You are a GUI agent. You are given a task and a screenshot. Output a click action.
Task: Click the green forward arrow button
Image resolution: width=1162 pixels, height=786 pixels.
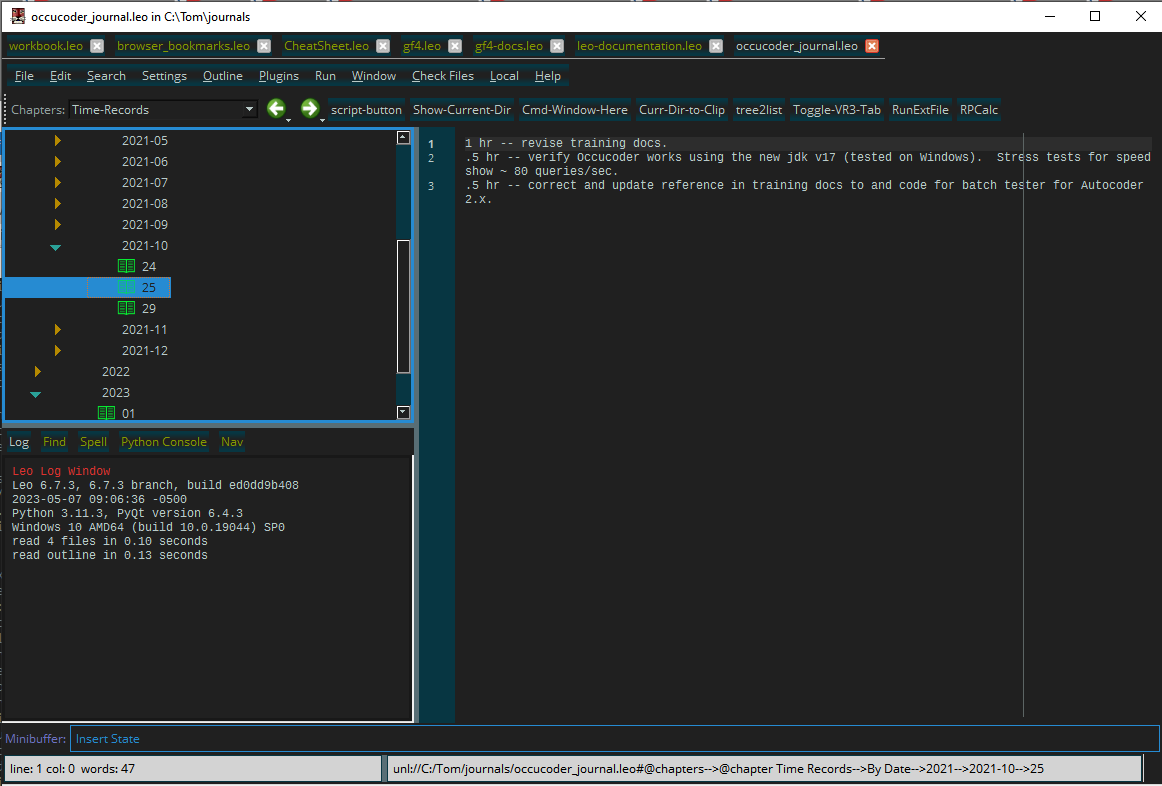pos(310,109)
